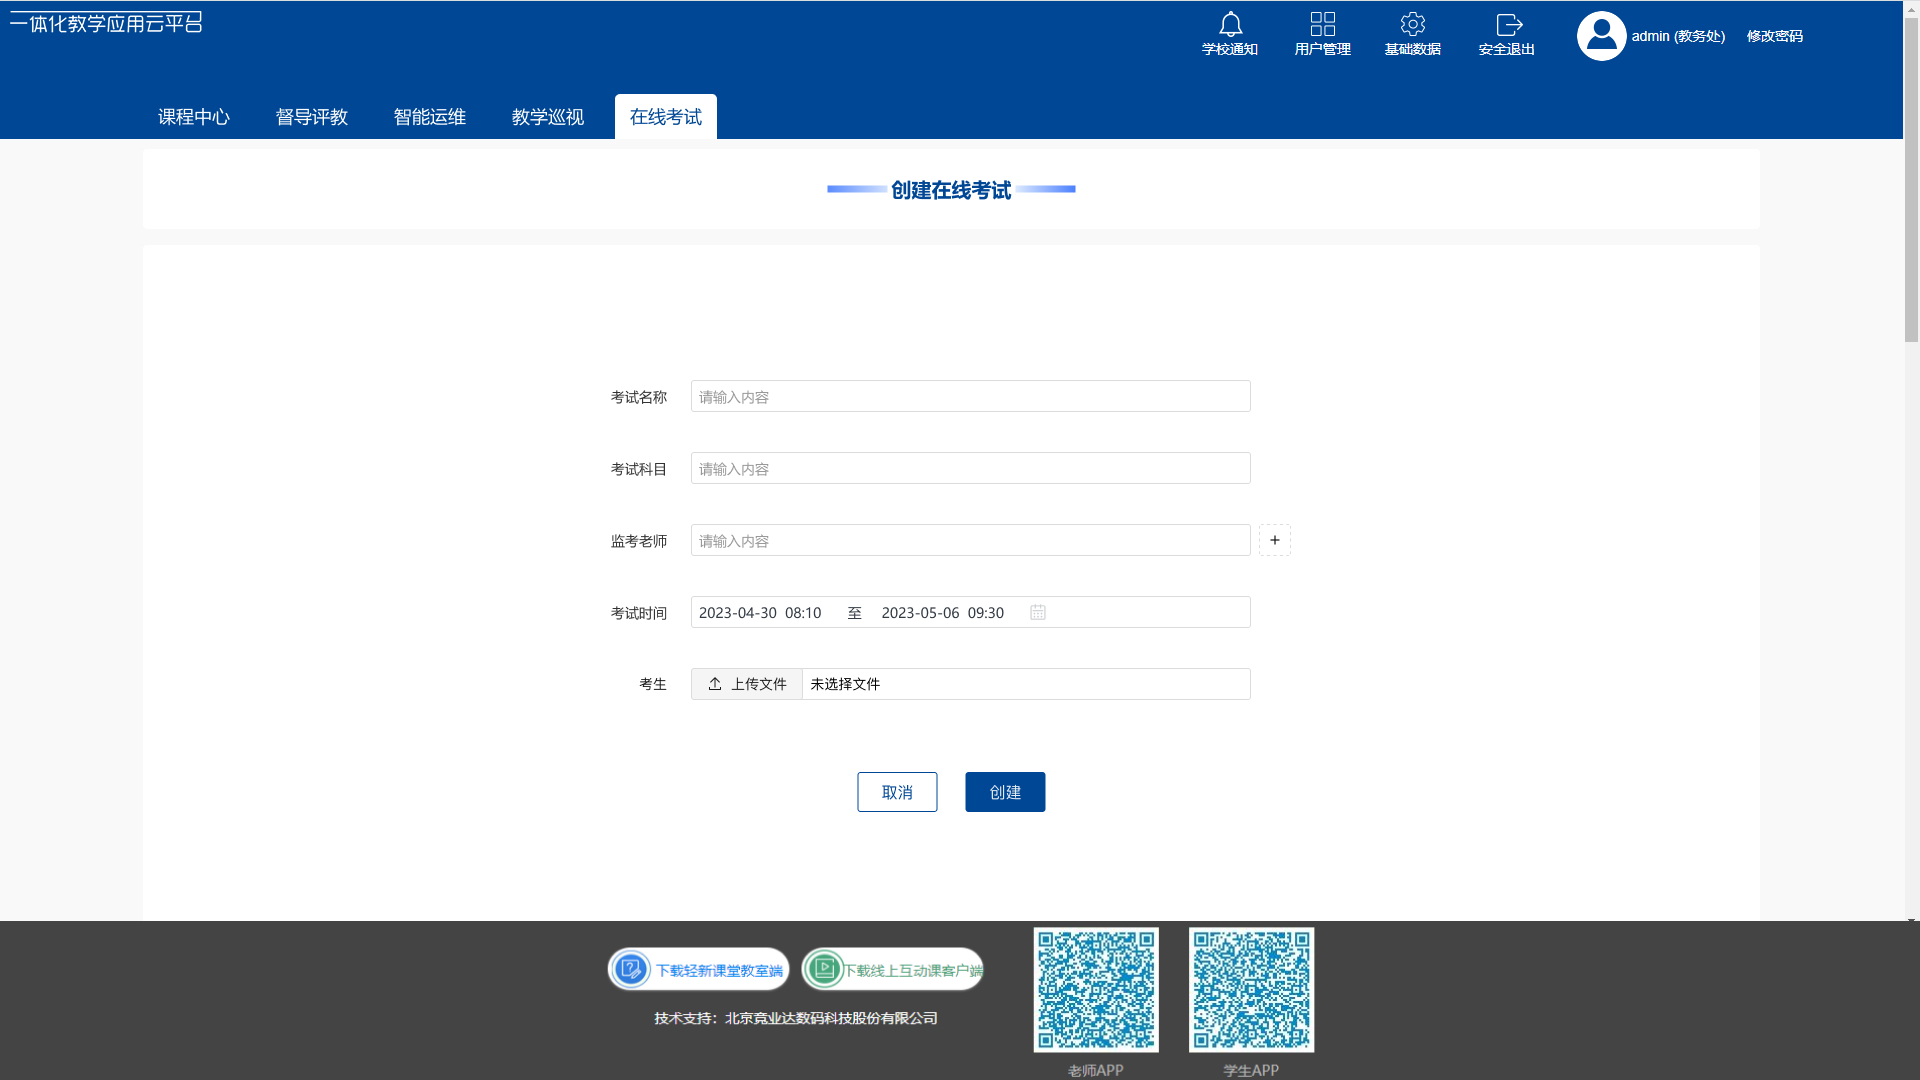Image resolution: width=1920 pixels, height=1080 pixels.
Task: Click the end time 2023-05-06 09:30
Action: [x=942, y=613]
